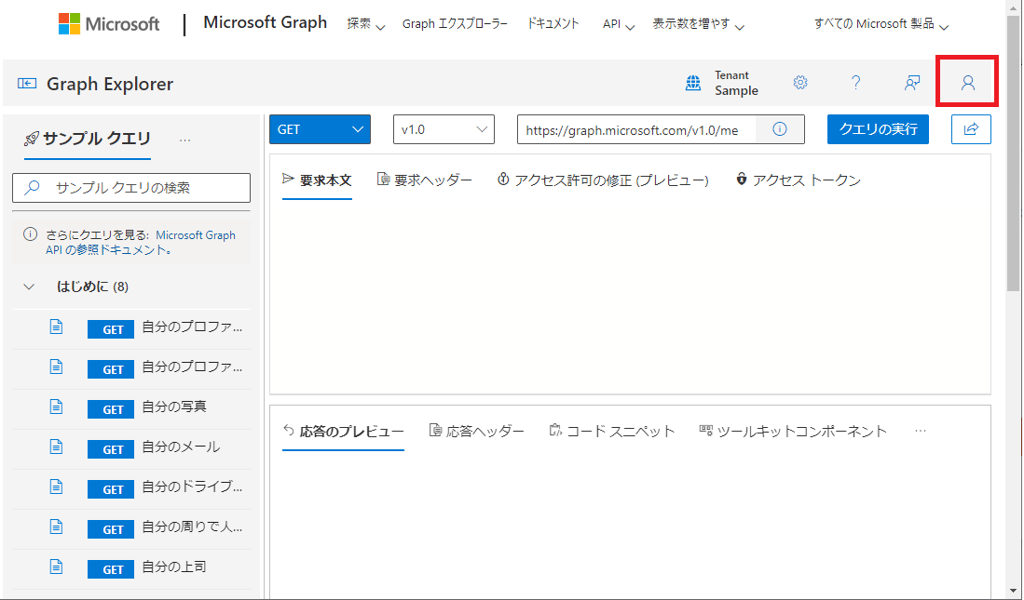The image size is (1024, 600).
Task: Select the サンプル クエリ tab
Action: point(88,138)
